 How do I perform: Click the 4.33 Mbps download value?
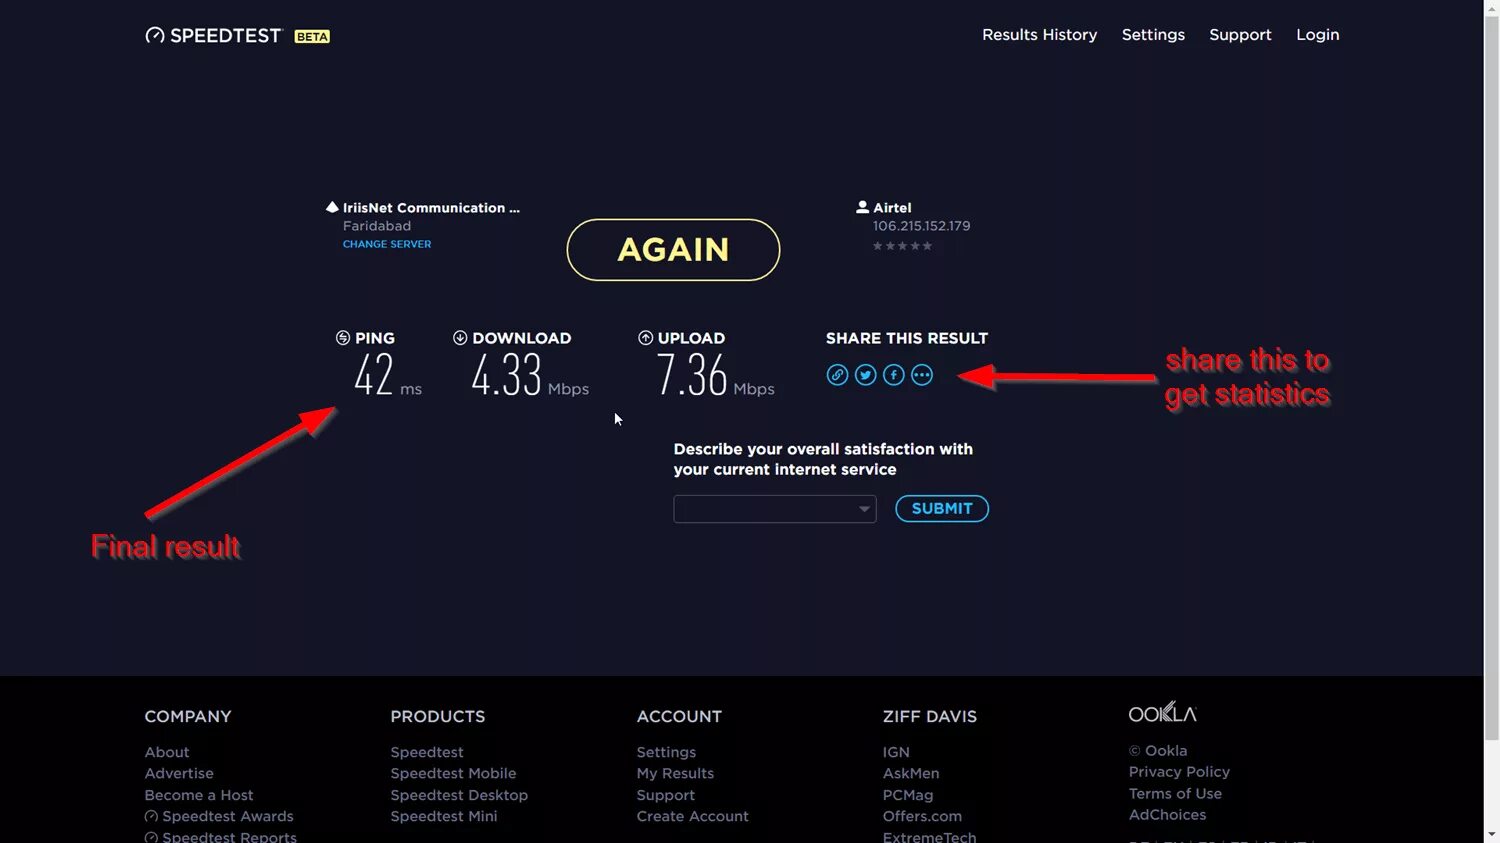pyautogui.click(x=530, y=376)
